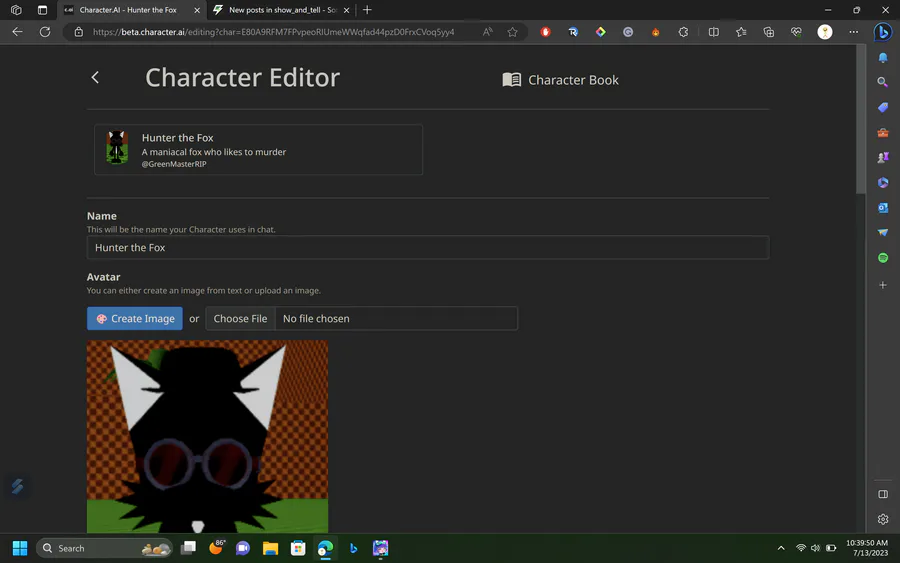Click the floating blue extension icon at left edge
This screenshot has height=563, width=900.
click(17, 486)
